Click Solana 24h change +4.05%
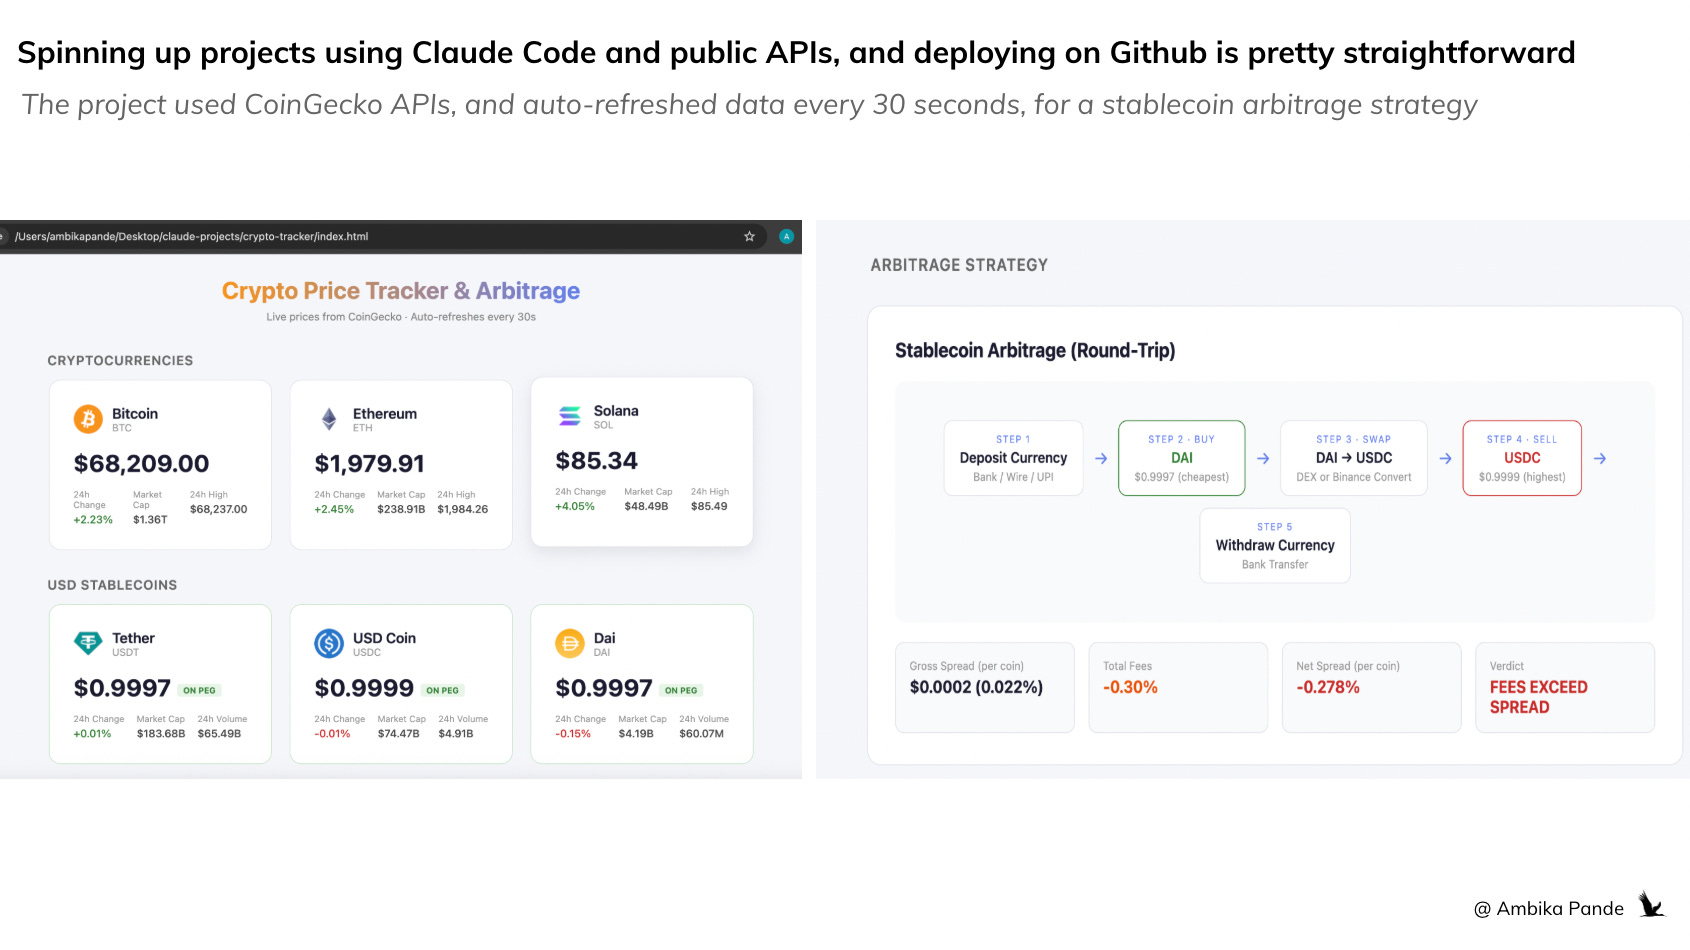This screenshot has width=1690, height=950. (x=575, y=506)
